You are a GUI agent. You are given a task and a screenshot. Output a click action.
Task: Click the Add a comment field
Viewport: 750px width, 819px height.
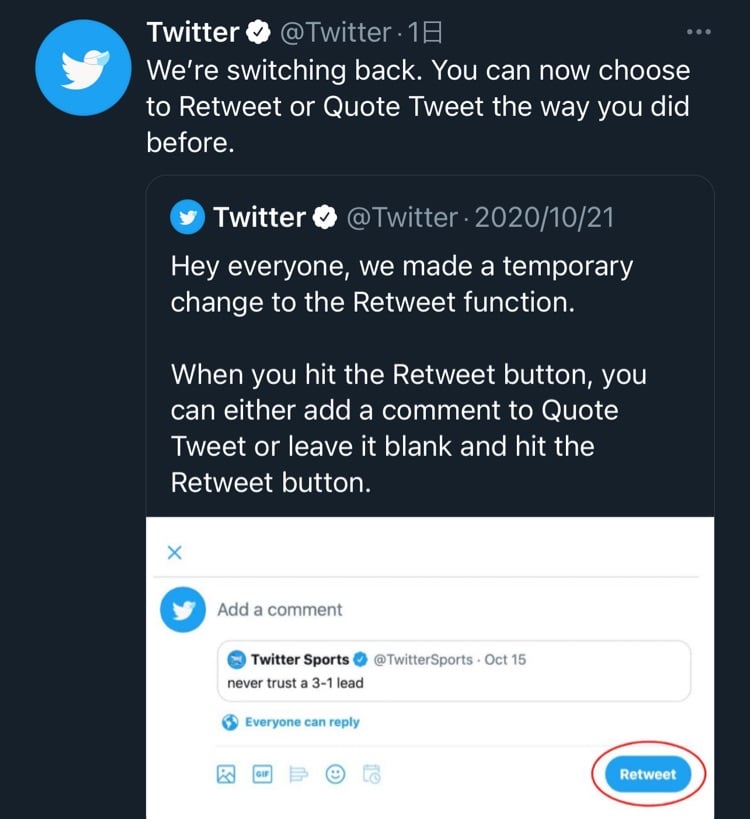(x=280, y=610)
